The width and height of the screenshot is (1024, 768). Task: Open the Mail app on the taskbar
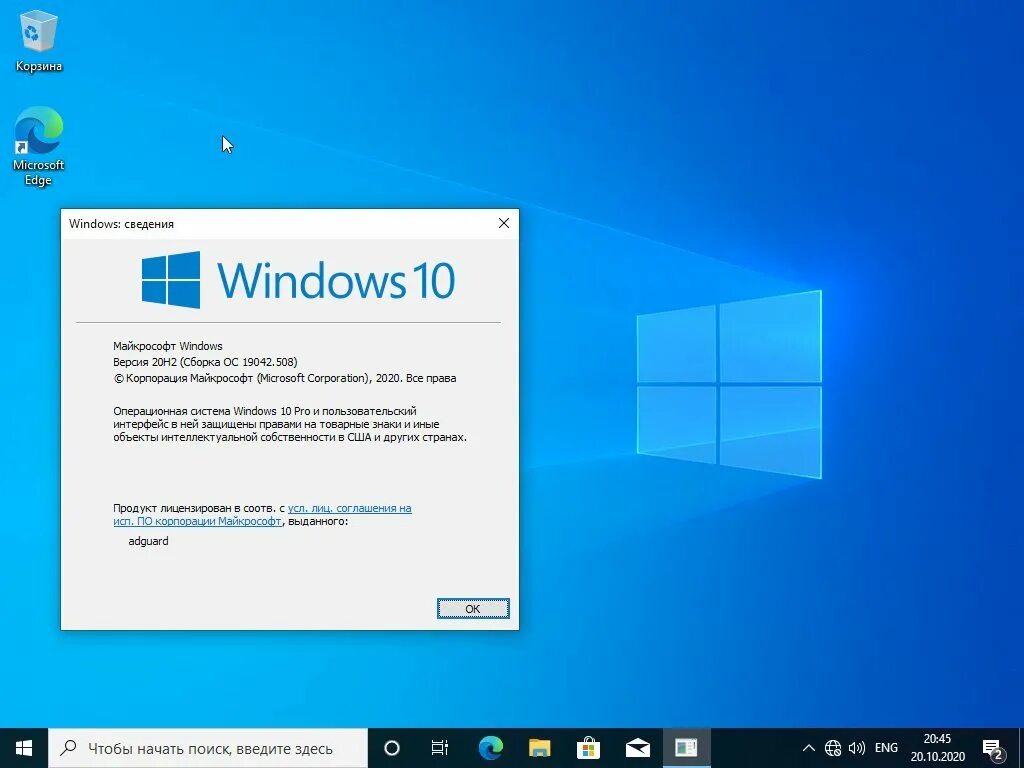pyautogui.click(x=637, y=748)
